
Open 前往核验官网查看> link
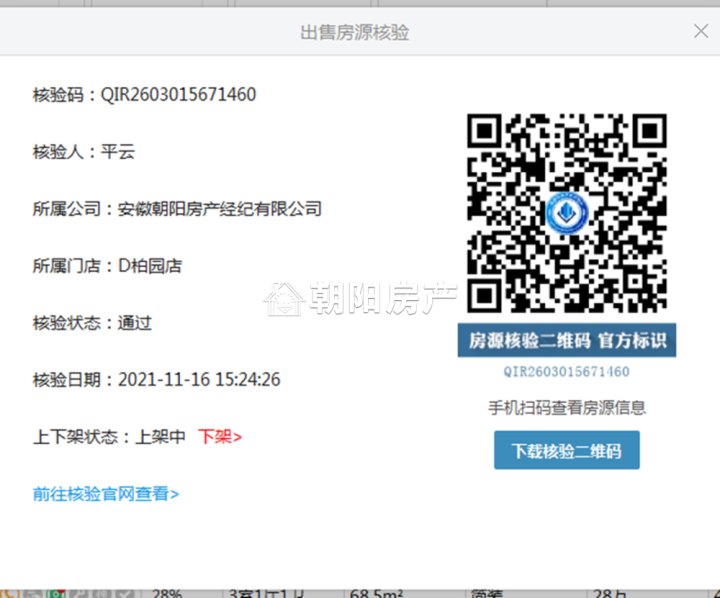106,494
